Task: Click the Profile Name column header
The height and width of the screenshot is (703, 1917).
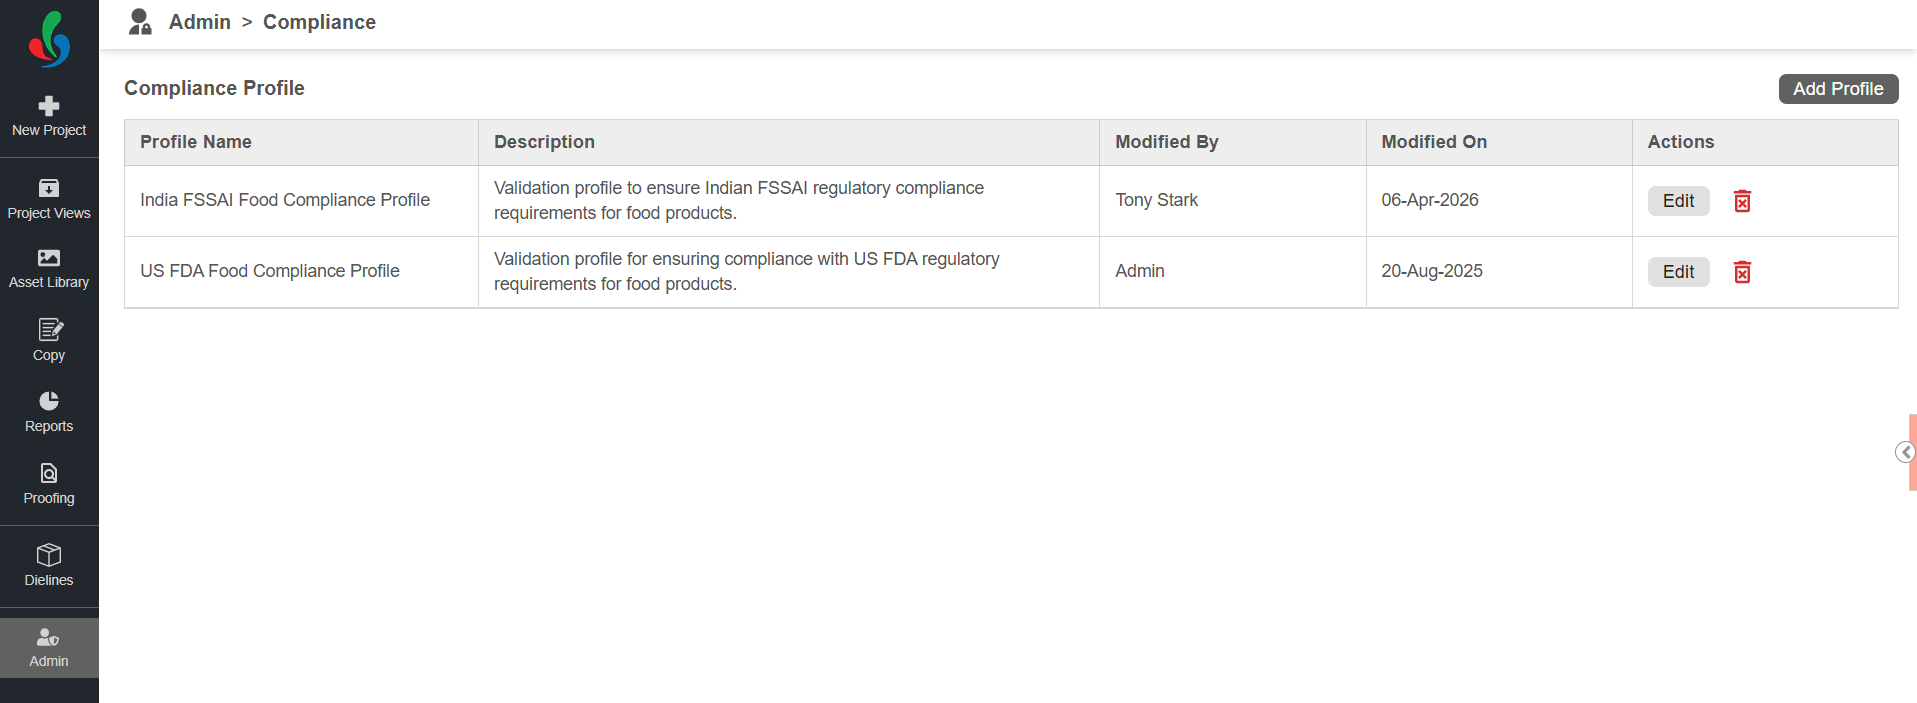Action: [x=196, y=142]
